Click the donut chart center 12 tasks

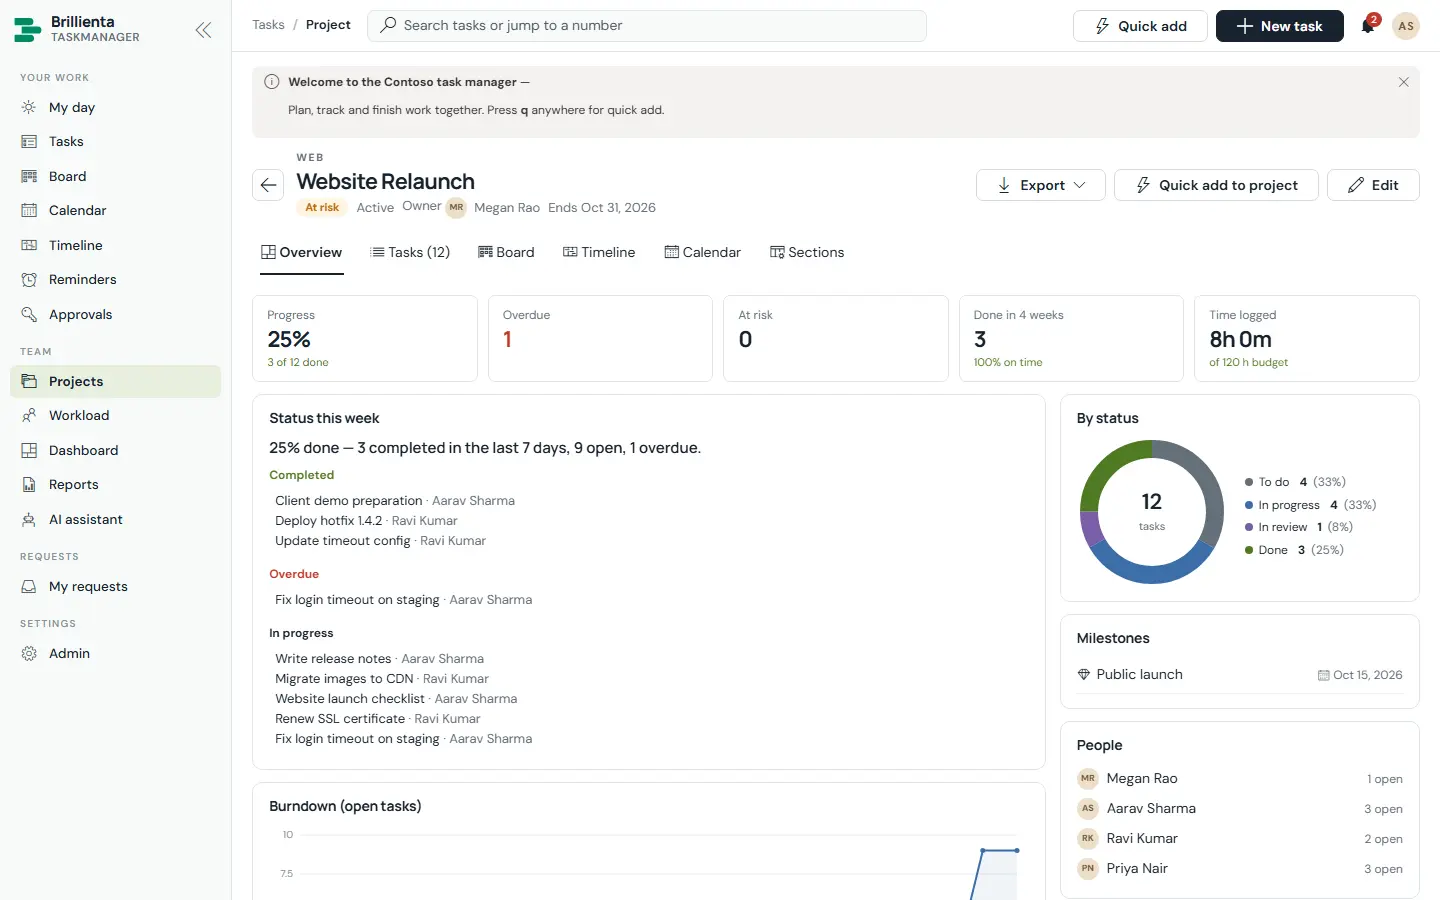[x=1152, y=511]
